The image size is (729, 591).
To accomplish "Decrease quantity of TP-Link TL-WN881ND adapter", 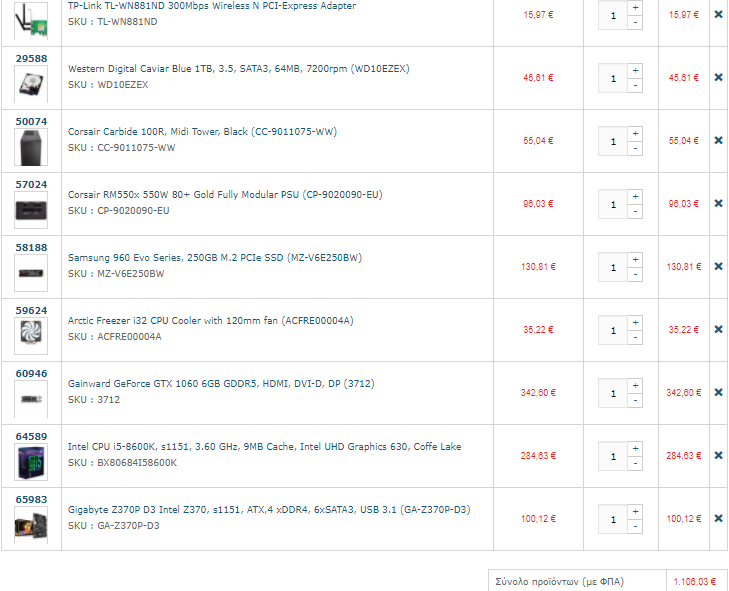I will [635, 22].
